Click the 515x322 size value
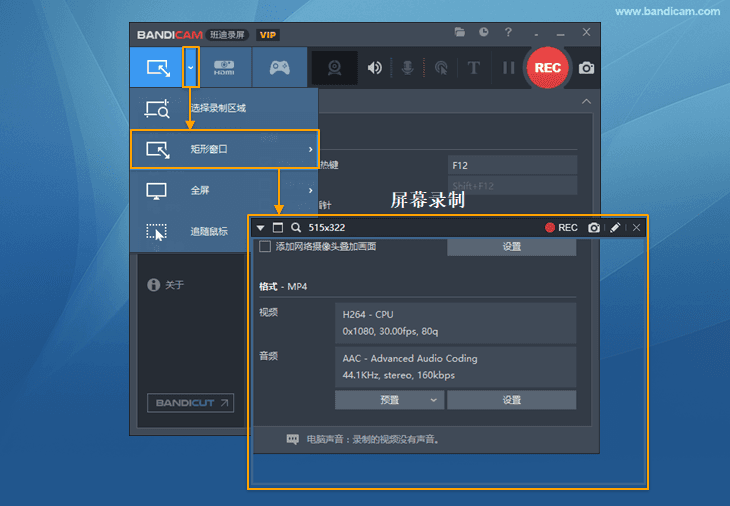Image resolution: width=730 pixels, height=506 pixels. 327,228
